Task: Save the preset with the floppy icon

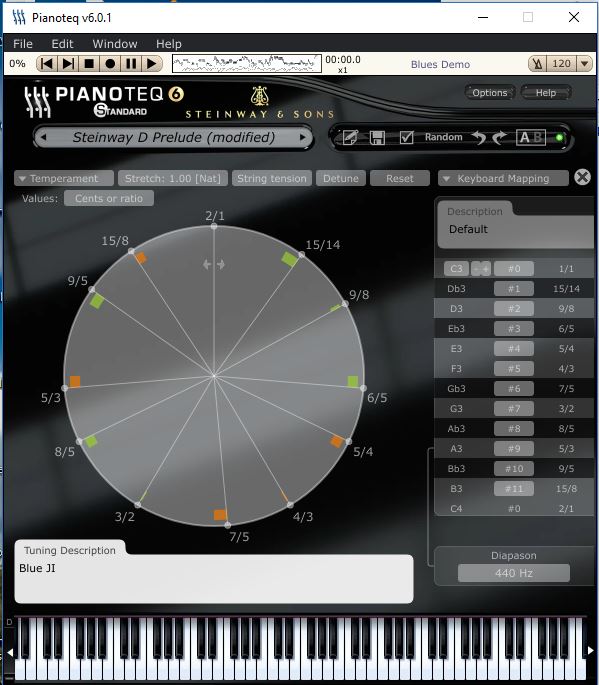Action: tap(377, 138)
